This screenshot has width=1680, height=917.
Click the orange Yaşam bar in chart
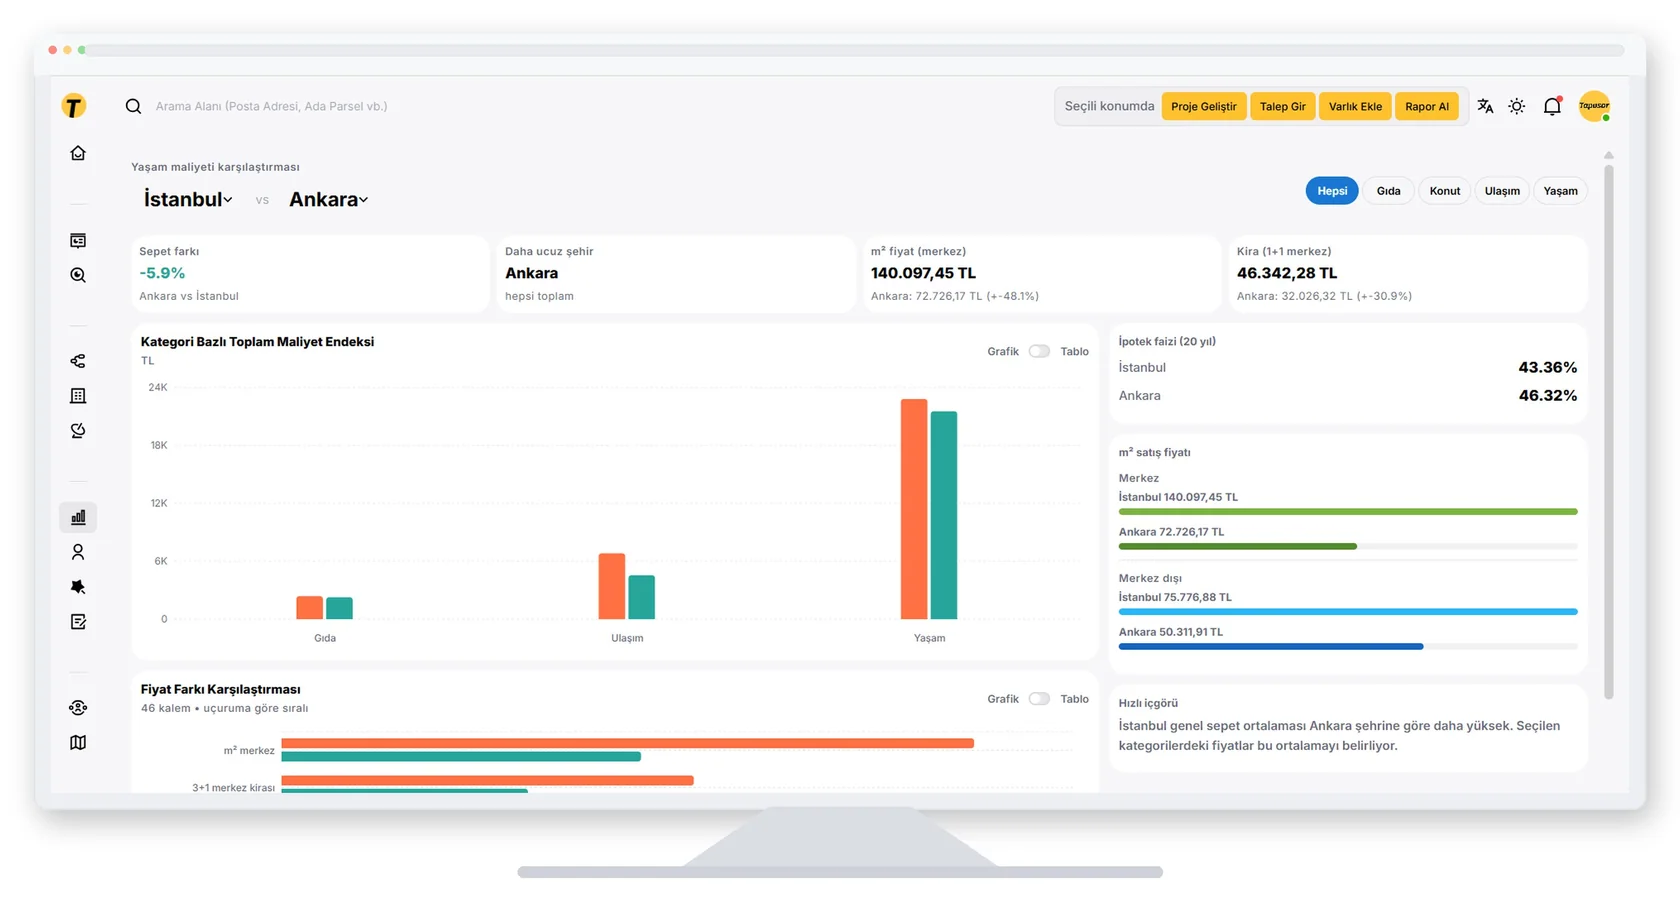[x=914, y=509]
